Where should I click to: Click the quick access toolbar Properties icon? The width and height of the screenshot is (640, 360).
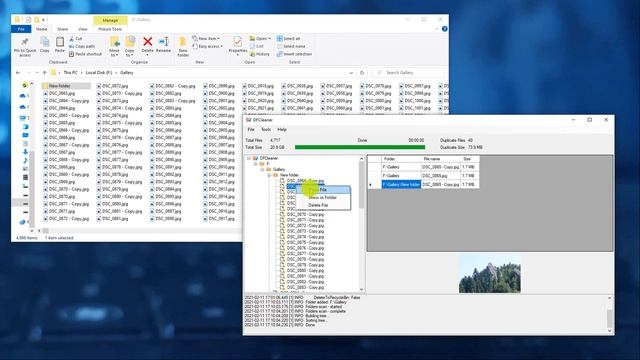[x=29, y=20]
